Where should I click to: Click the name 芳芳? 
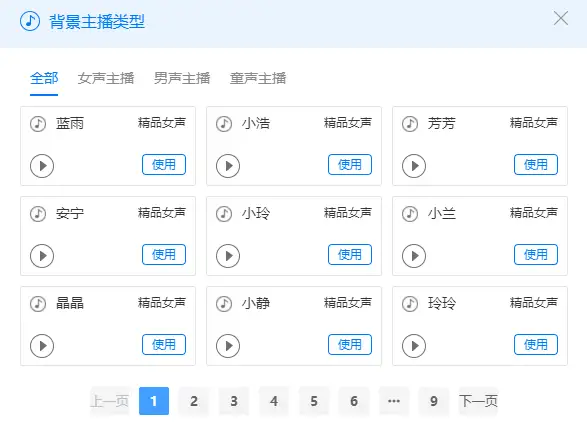coord(442,124)
